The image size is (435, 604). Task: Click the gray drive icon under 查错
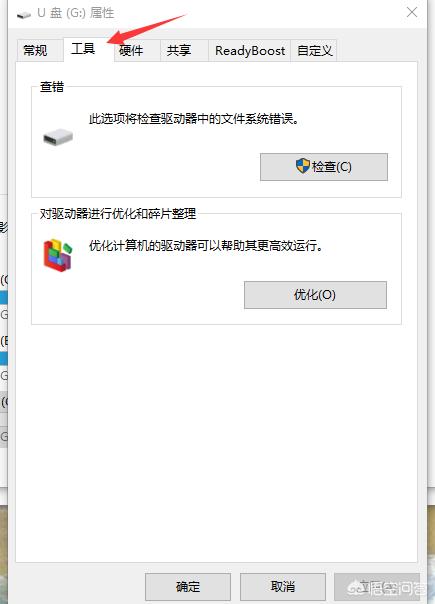[x=58, y=137]
